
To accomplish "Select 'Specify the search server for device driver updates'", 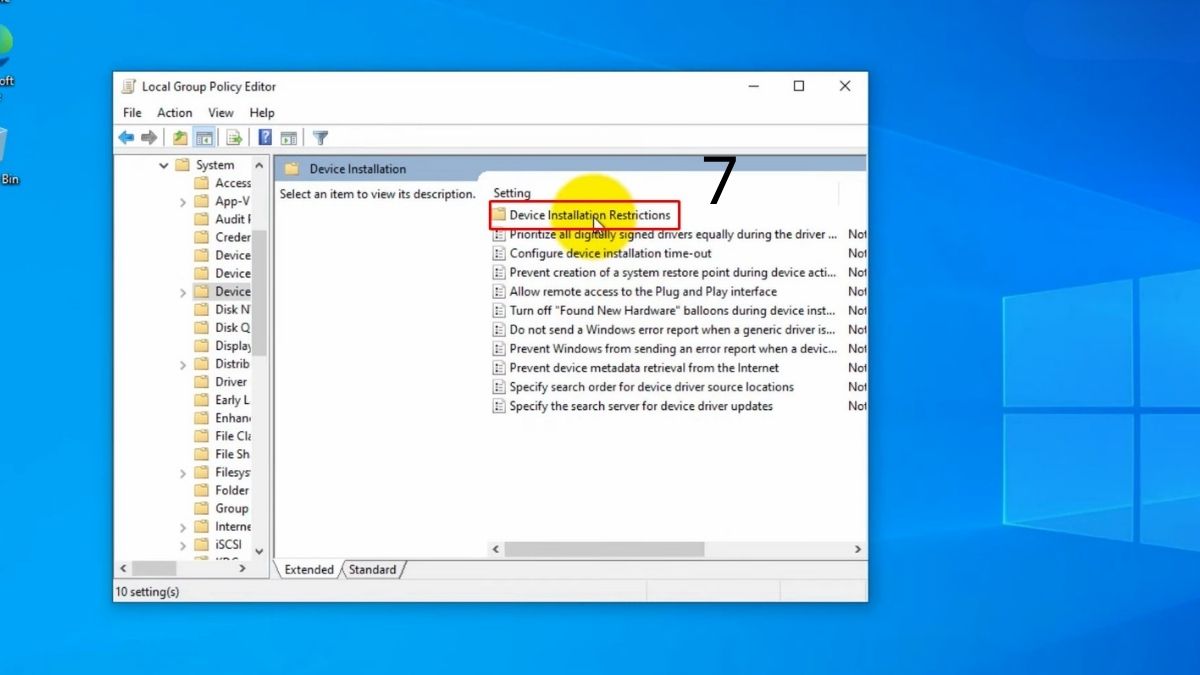I will [641, 406].
